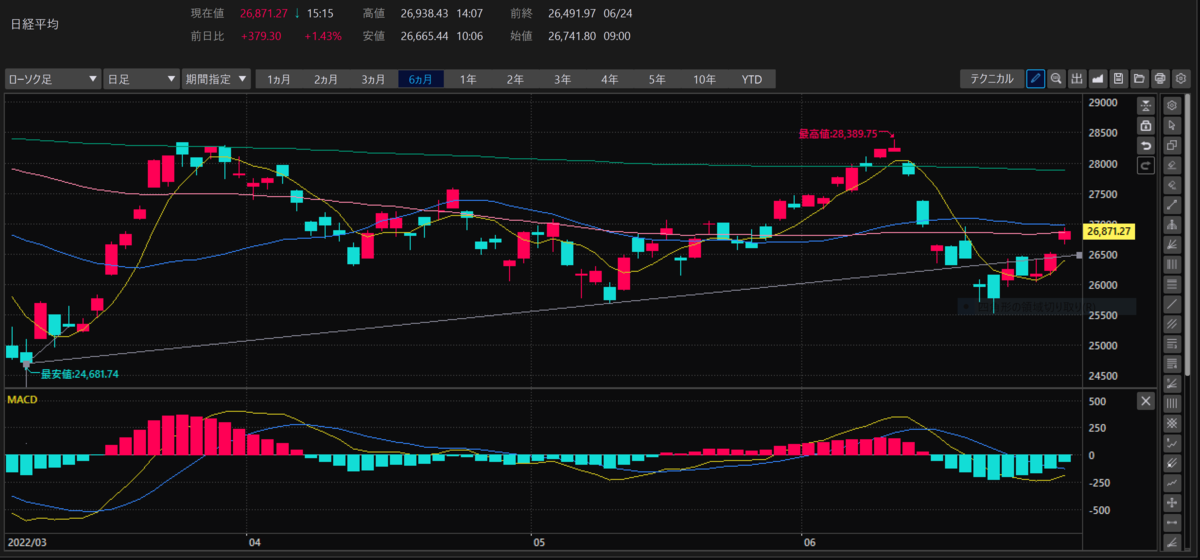Switch chart range to 4年
Viewport: 1200px width, 560px height.
pyautogui.click(x=610, y=78)
